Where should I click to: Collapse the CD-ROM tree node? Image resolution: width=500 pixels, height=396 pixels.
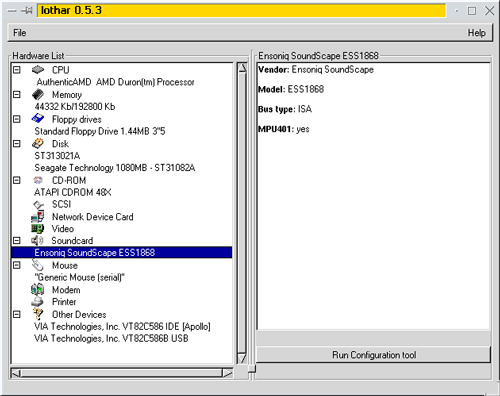pyautogui.click(x=17, y=180)
